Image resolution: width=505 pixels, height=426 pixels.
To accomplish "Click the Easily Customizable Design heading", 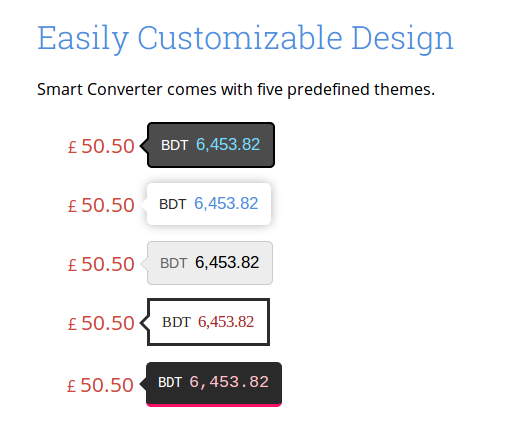I will pos(245,39).
